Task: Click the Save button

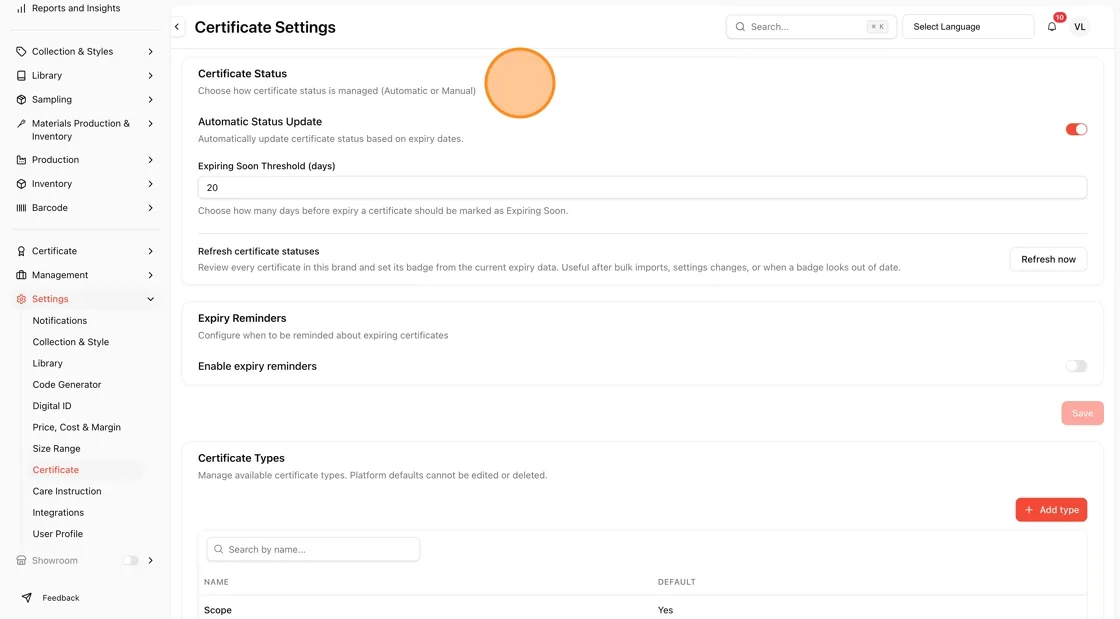Action: coord(1082,413)
